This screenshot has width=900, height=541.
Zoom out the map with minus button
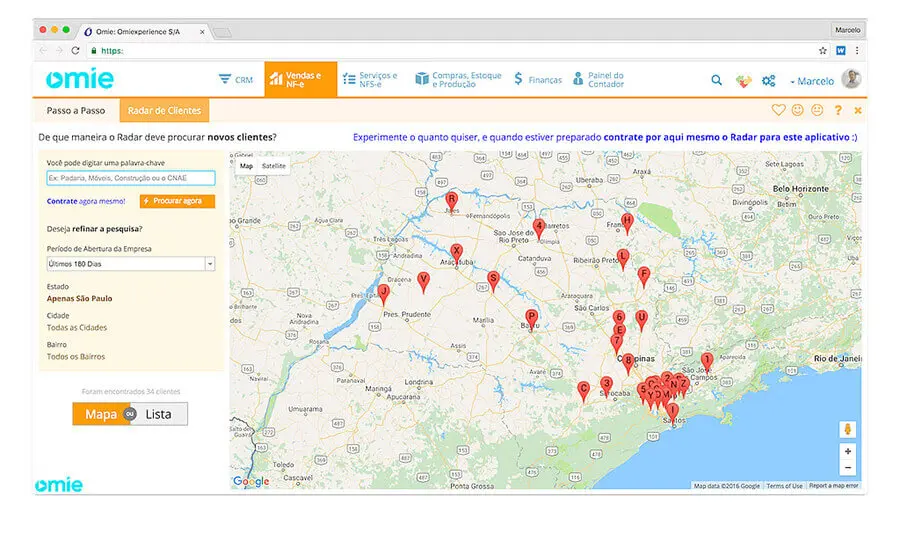click(x=848, y=467)
